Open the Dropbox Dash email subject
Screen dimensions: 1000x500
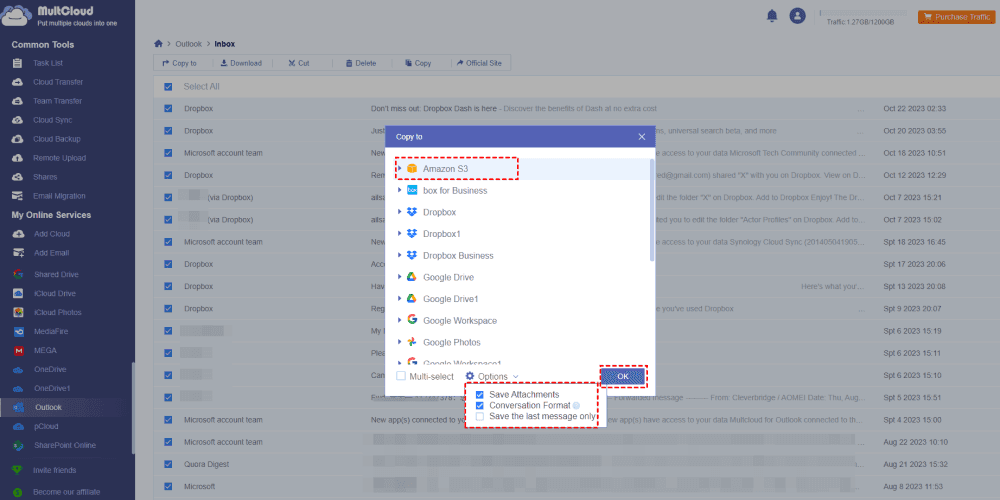point(434,108)
